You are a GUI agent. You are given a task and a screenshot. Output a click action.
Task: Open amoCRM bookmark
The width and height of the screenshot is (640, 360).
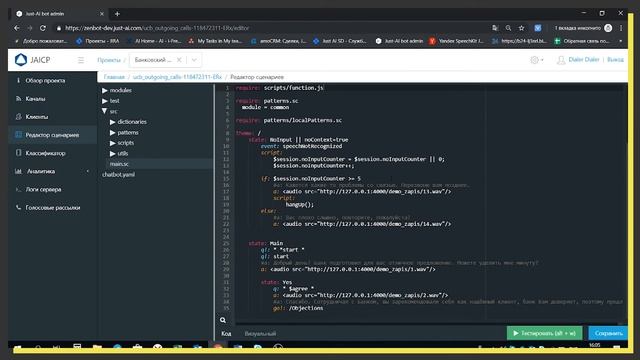click(278, 41)
